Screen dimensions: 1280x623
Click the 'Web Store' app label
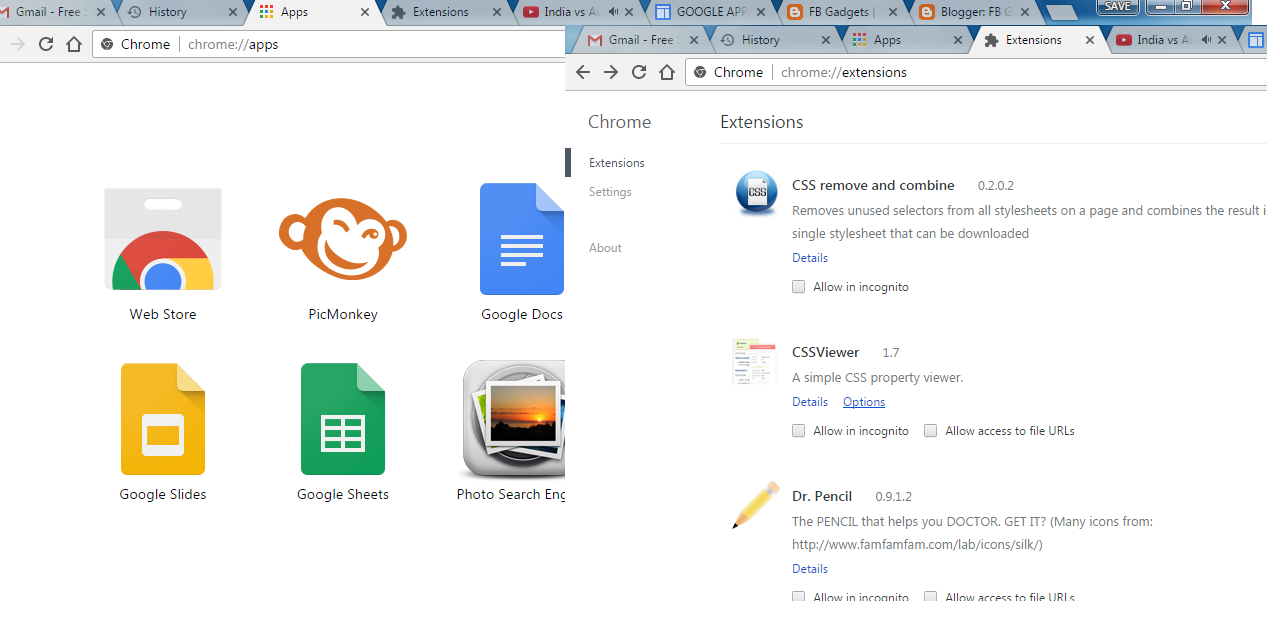163,314
